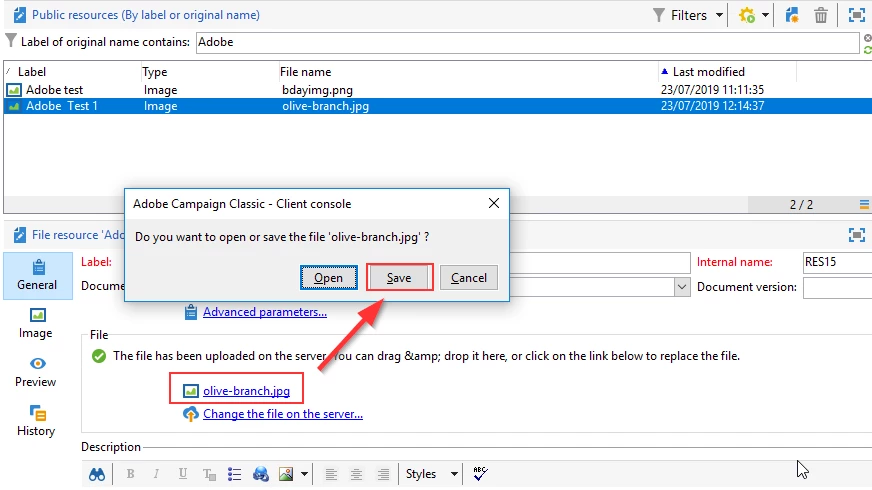Click the Document version field
This screenshot has height=490, width=872.
[838, 287]
